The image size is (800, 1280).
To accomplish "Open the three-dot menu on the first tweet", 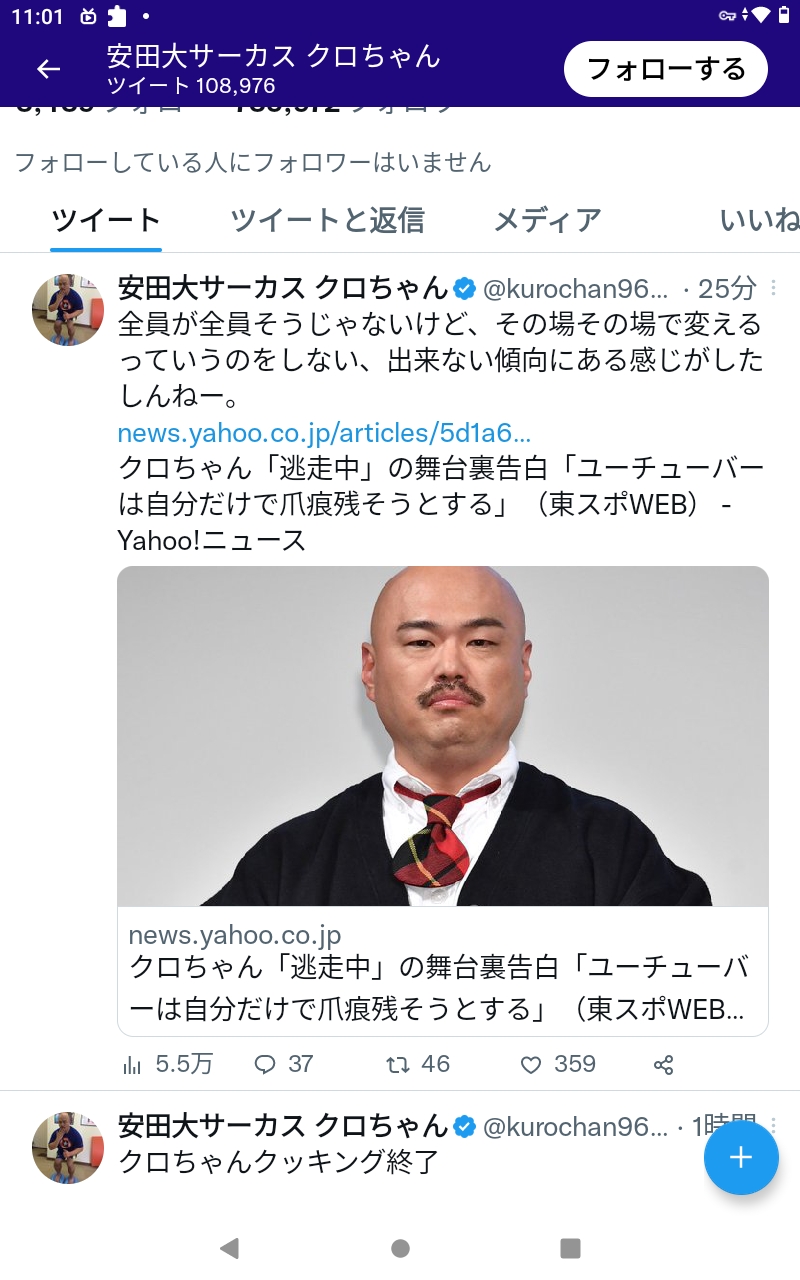I will (773, 289).
